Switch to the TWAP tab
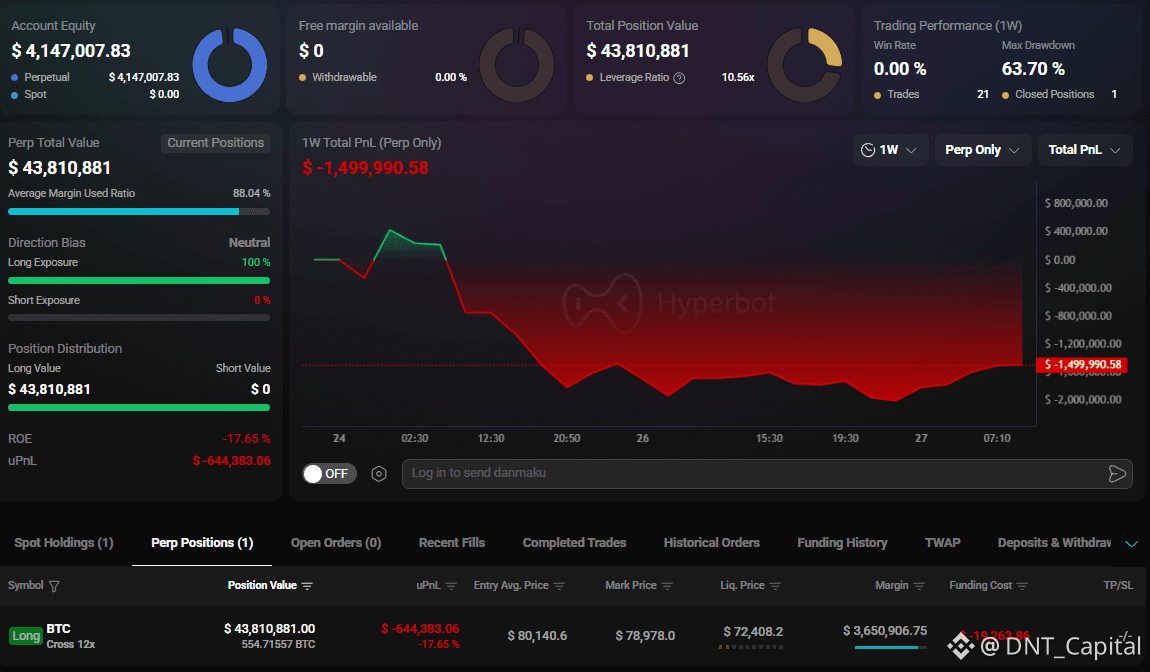Image resolution: width=1150 pixels, height=672 pixels. (x=942, y=543)
